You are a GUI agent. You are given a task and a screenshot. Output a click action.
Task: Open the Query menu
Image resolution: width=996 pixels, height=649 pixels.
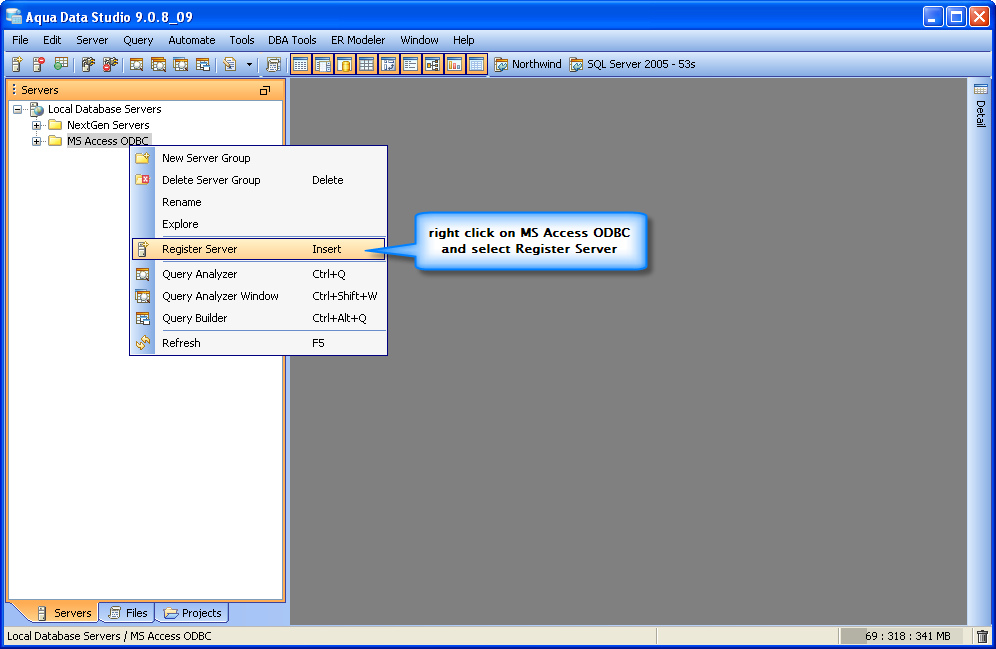click(x=138, y=40)
